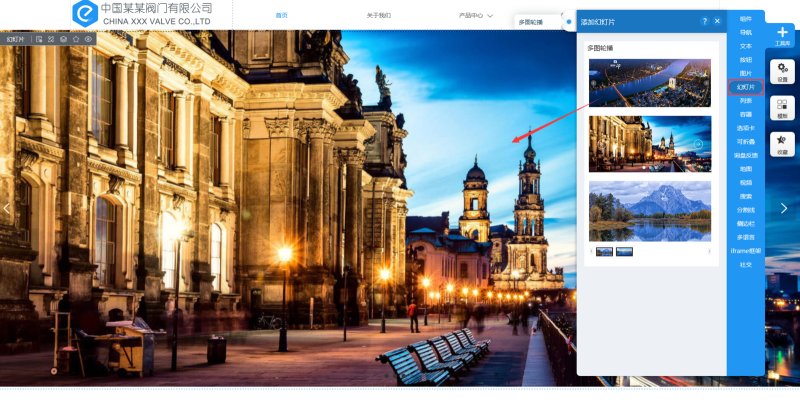Open the 模板 templates panel
The image size is (800, 408).
(x=782, y=107)
